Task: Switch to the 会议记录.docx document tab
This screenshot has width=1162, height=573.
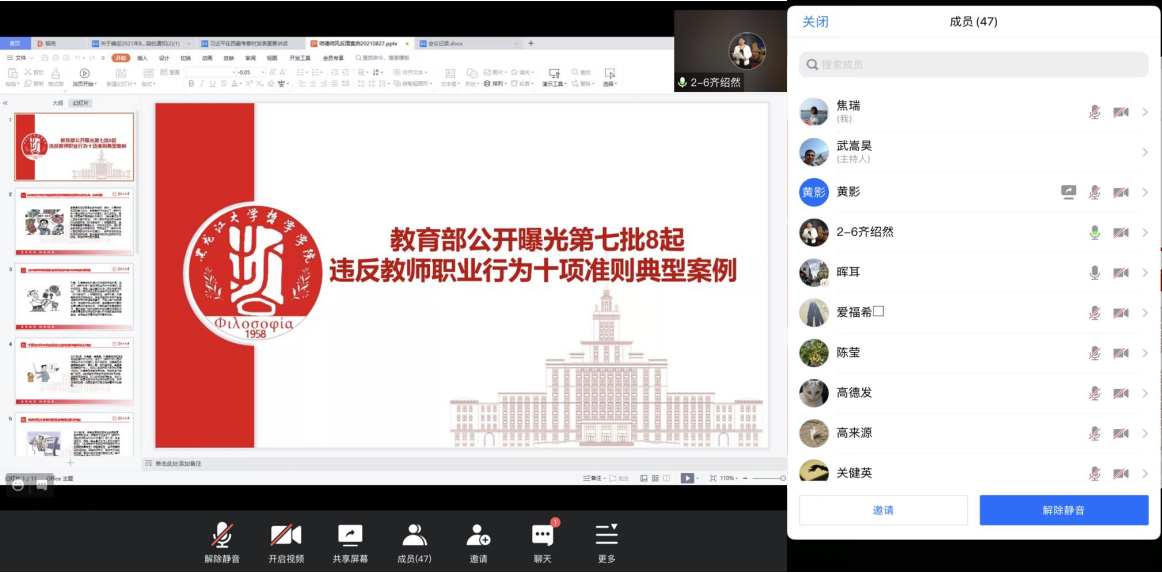Action: pyautogui.click(x=445, y=44)
